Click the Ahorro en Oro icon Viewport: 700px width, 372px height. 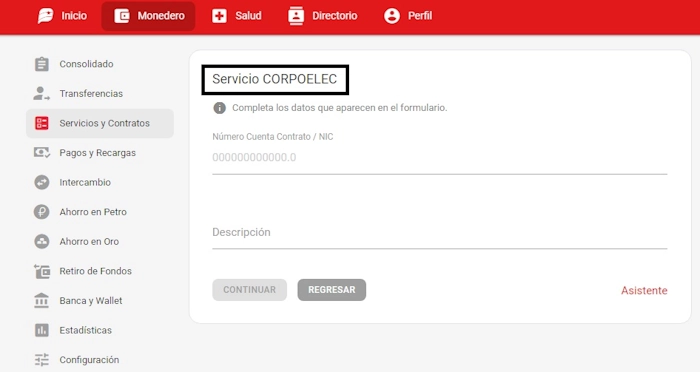(x=42, y=242)
